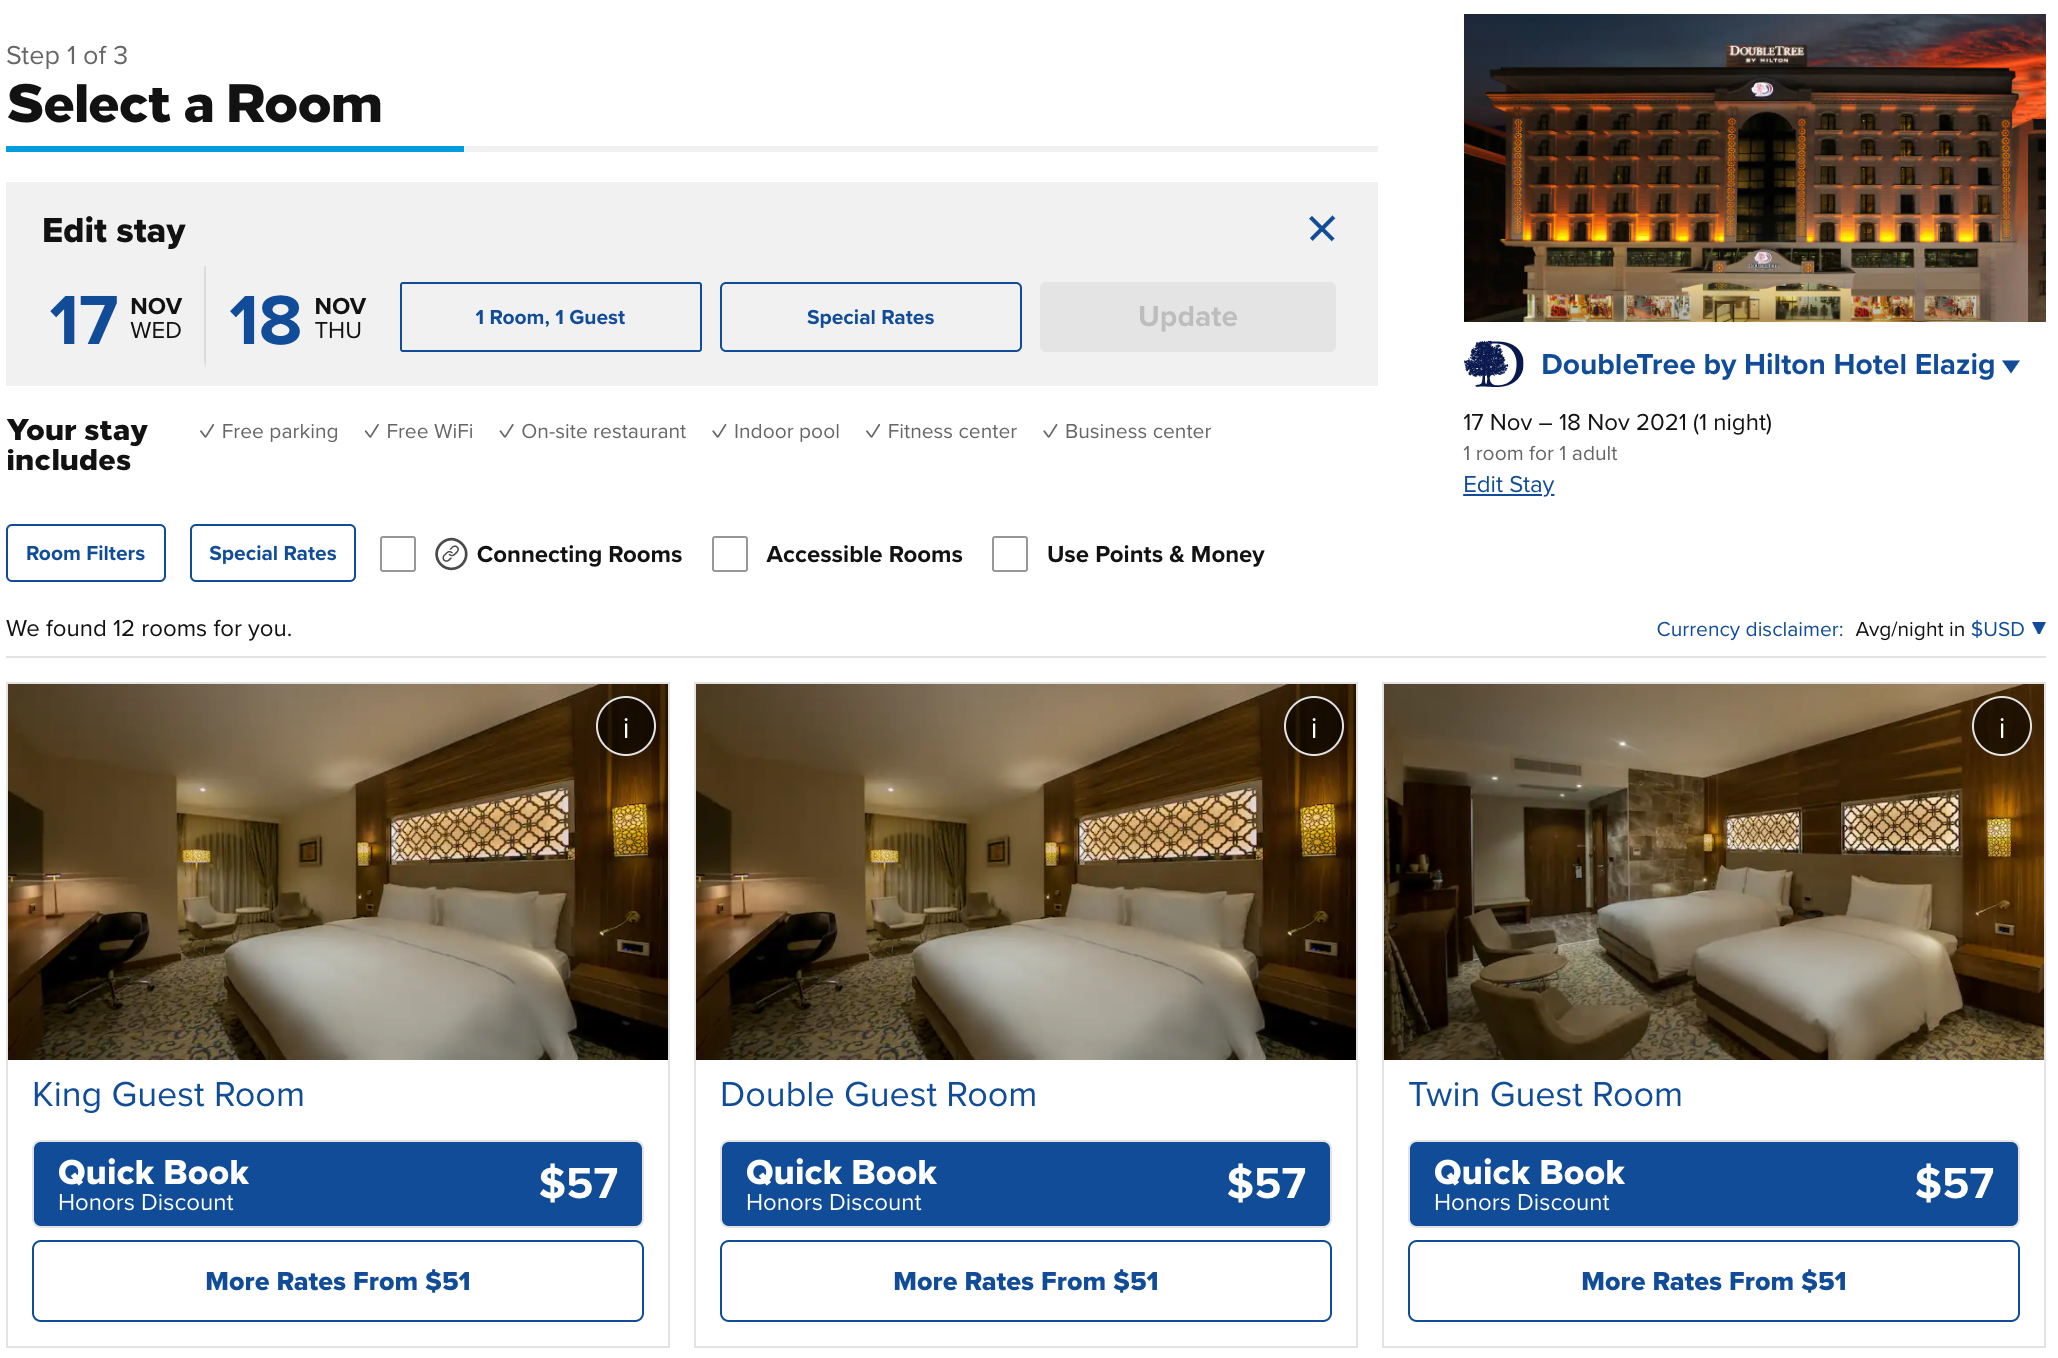Click the DoubleTree tree logo
Image resolution: width=2058 pixels, height=1358 pixels.
(x=1492, y=364)
